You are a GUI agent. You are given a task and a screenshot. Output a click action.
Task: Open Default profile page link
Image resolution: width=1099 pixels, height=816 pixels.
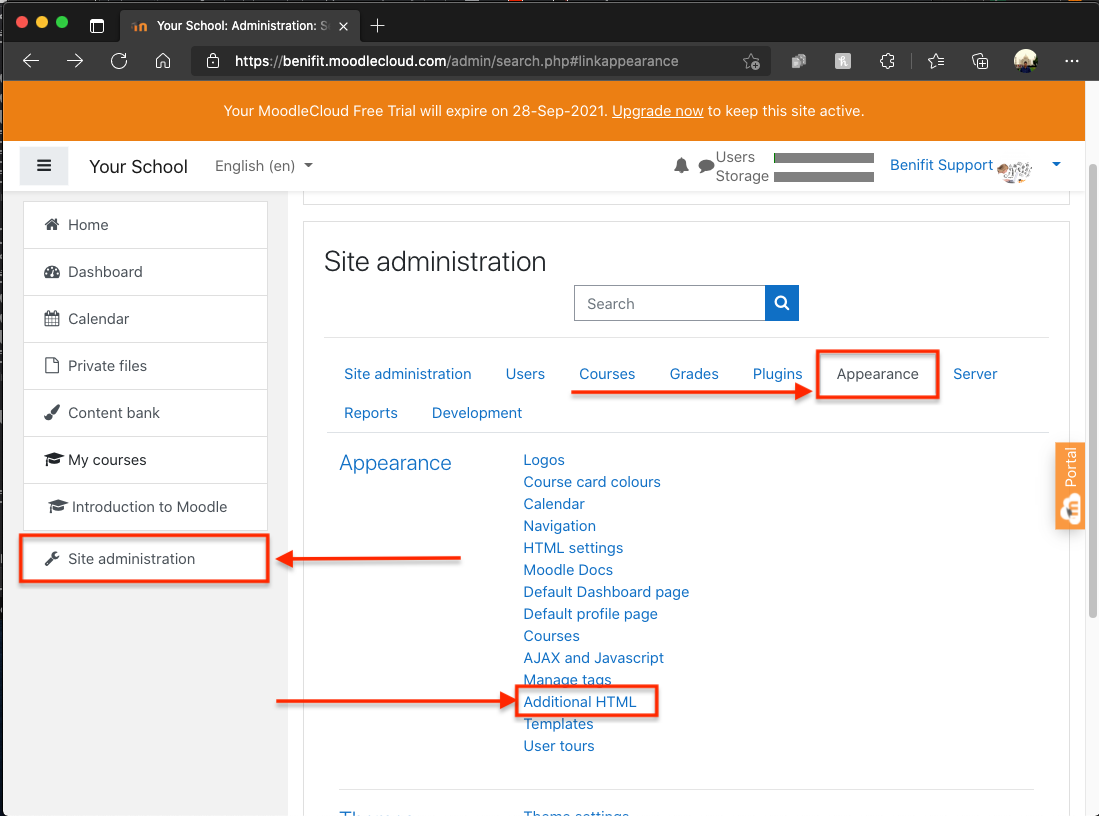coord(590,614)
